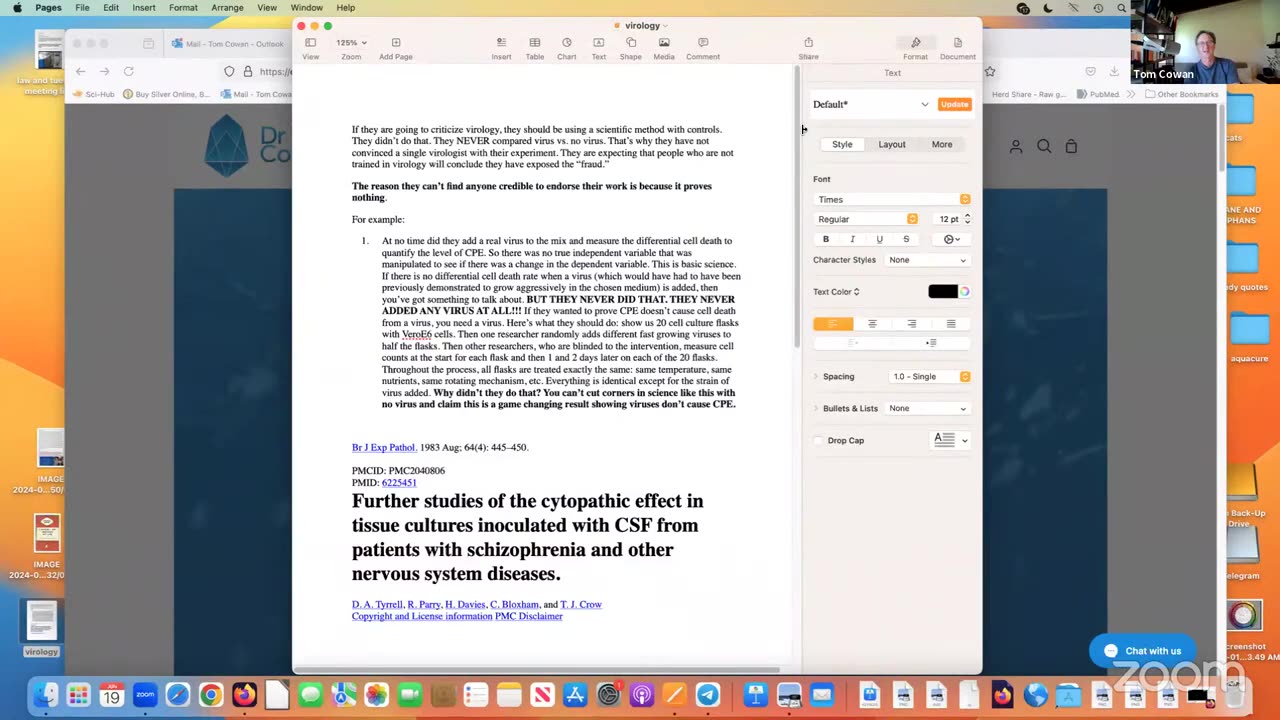Toggle Underline text style
Viewport: 1280px width, 720px height.
point(879,239)
